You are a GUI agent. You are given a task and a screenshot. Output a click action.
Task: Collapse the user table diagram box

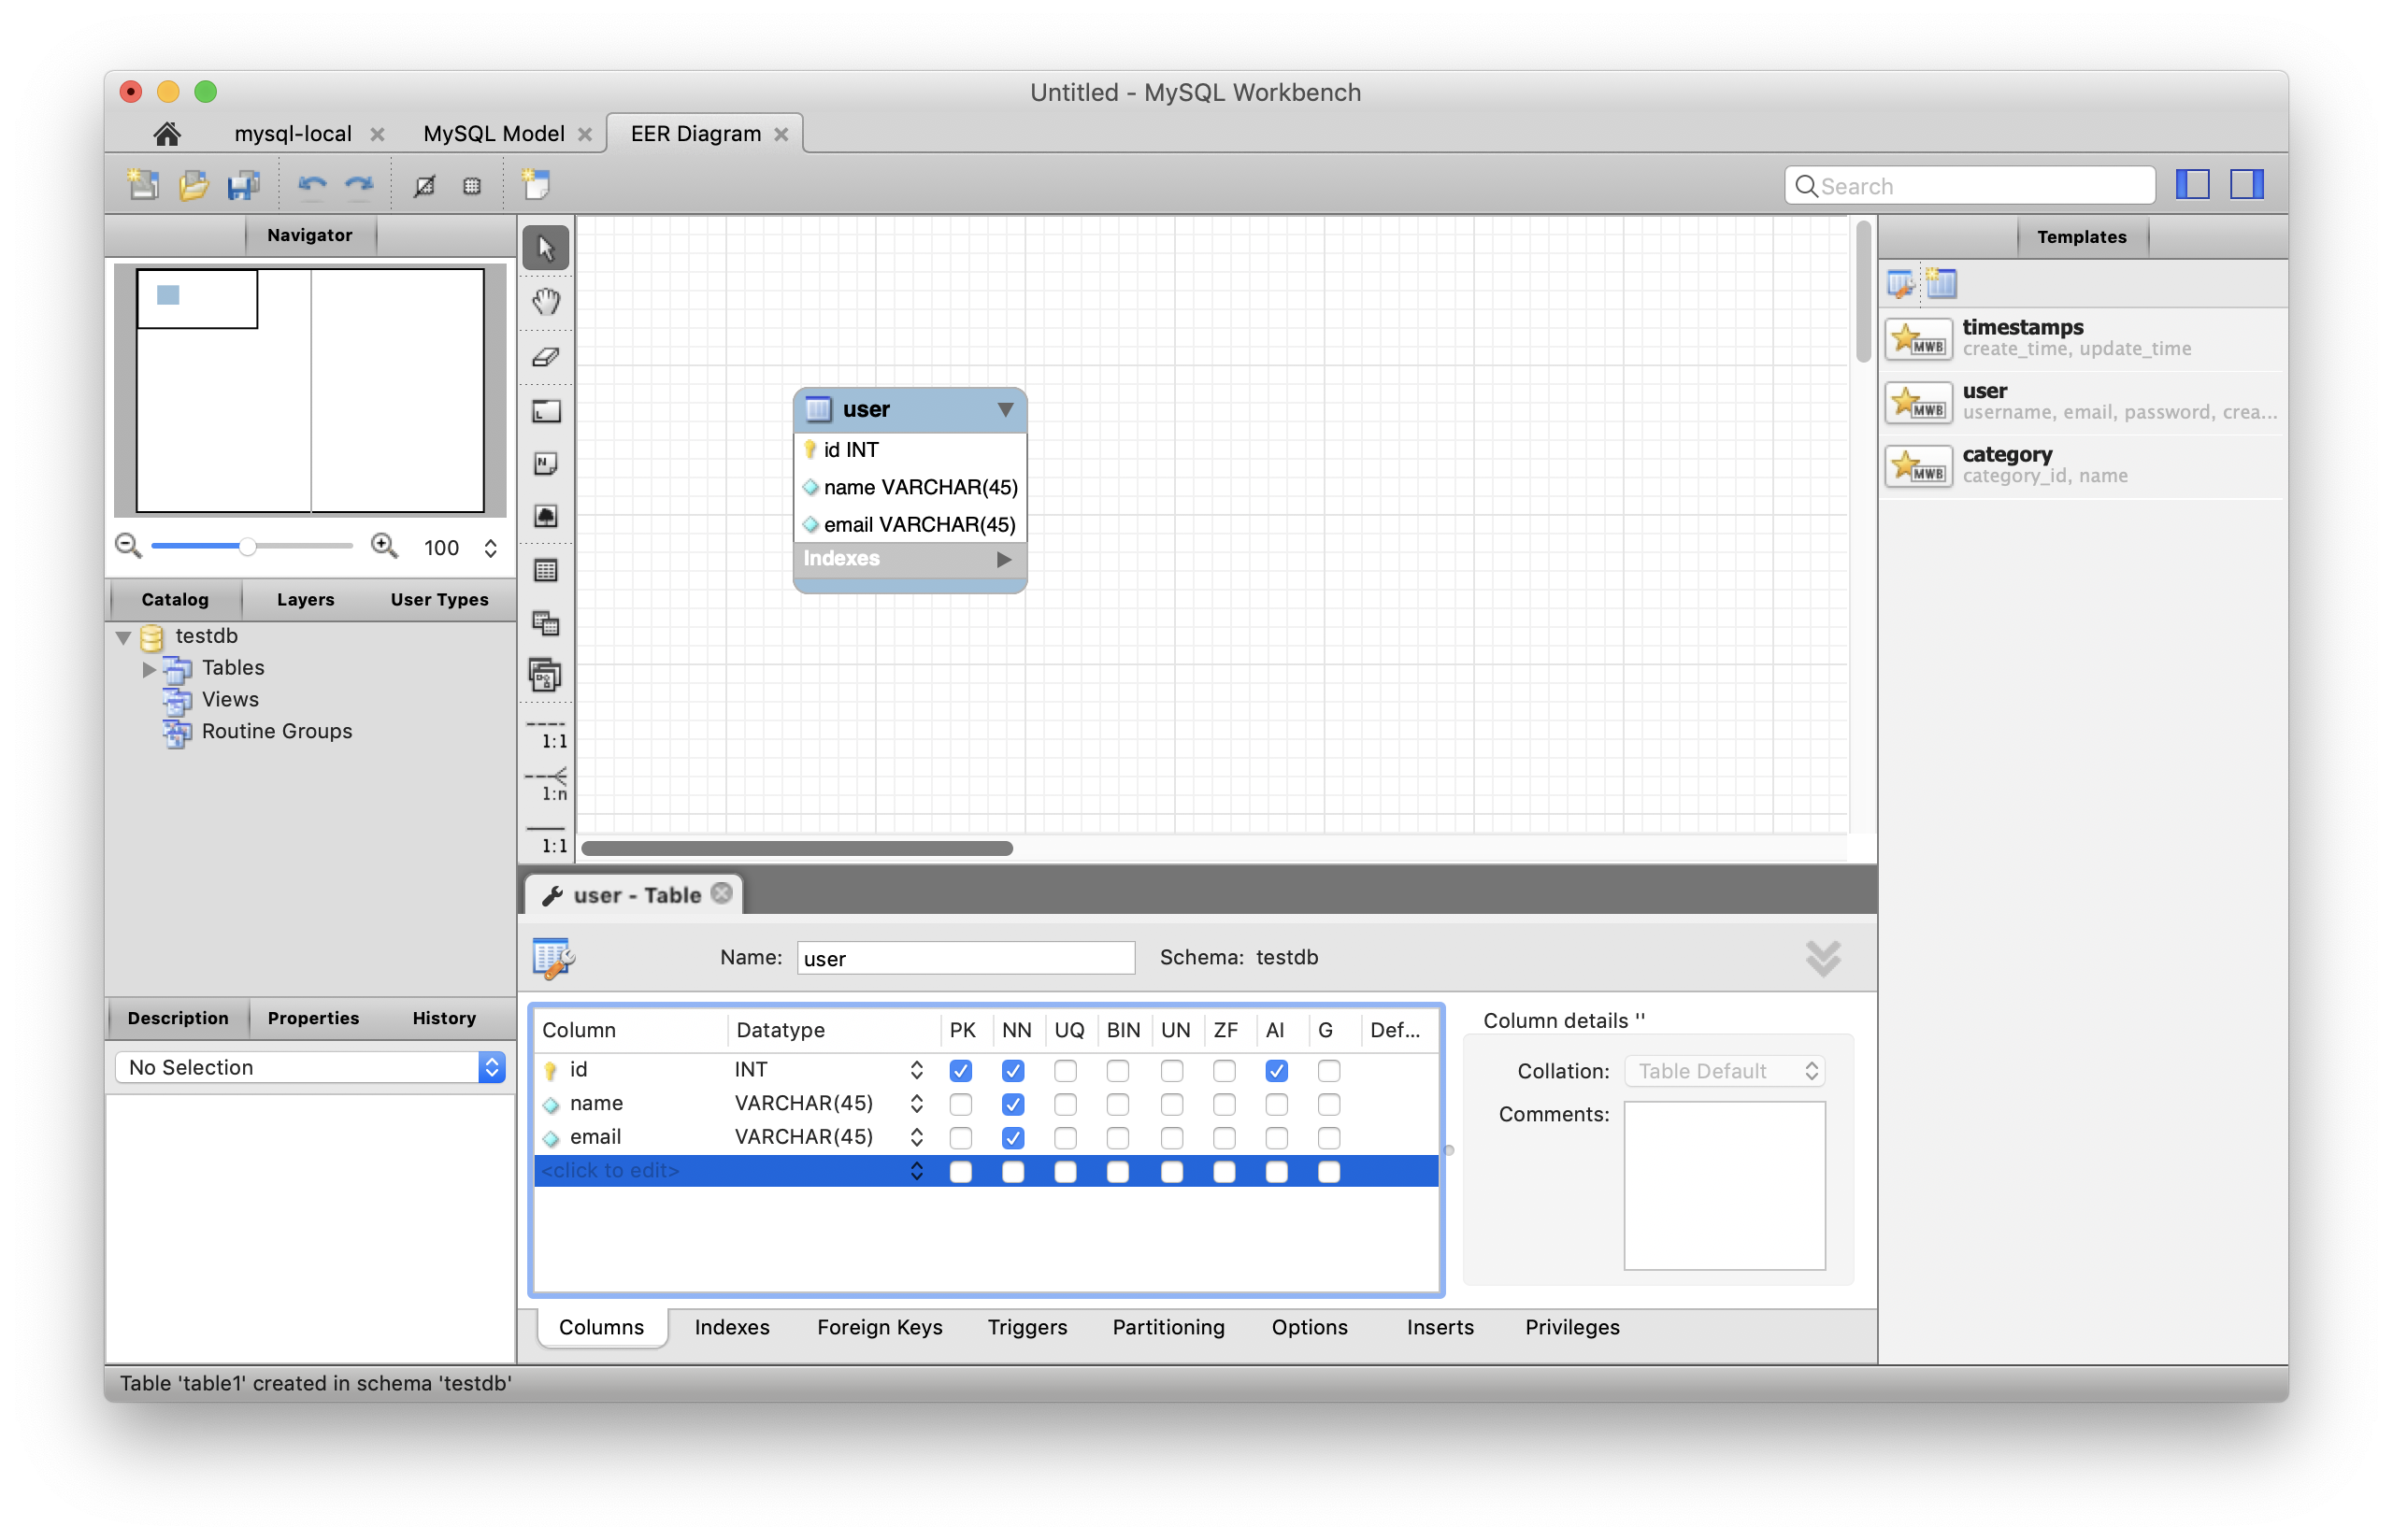point(1006,409)
